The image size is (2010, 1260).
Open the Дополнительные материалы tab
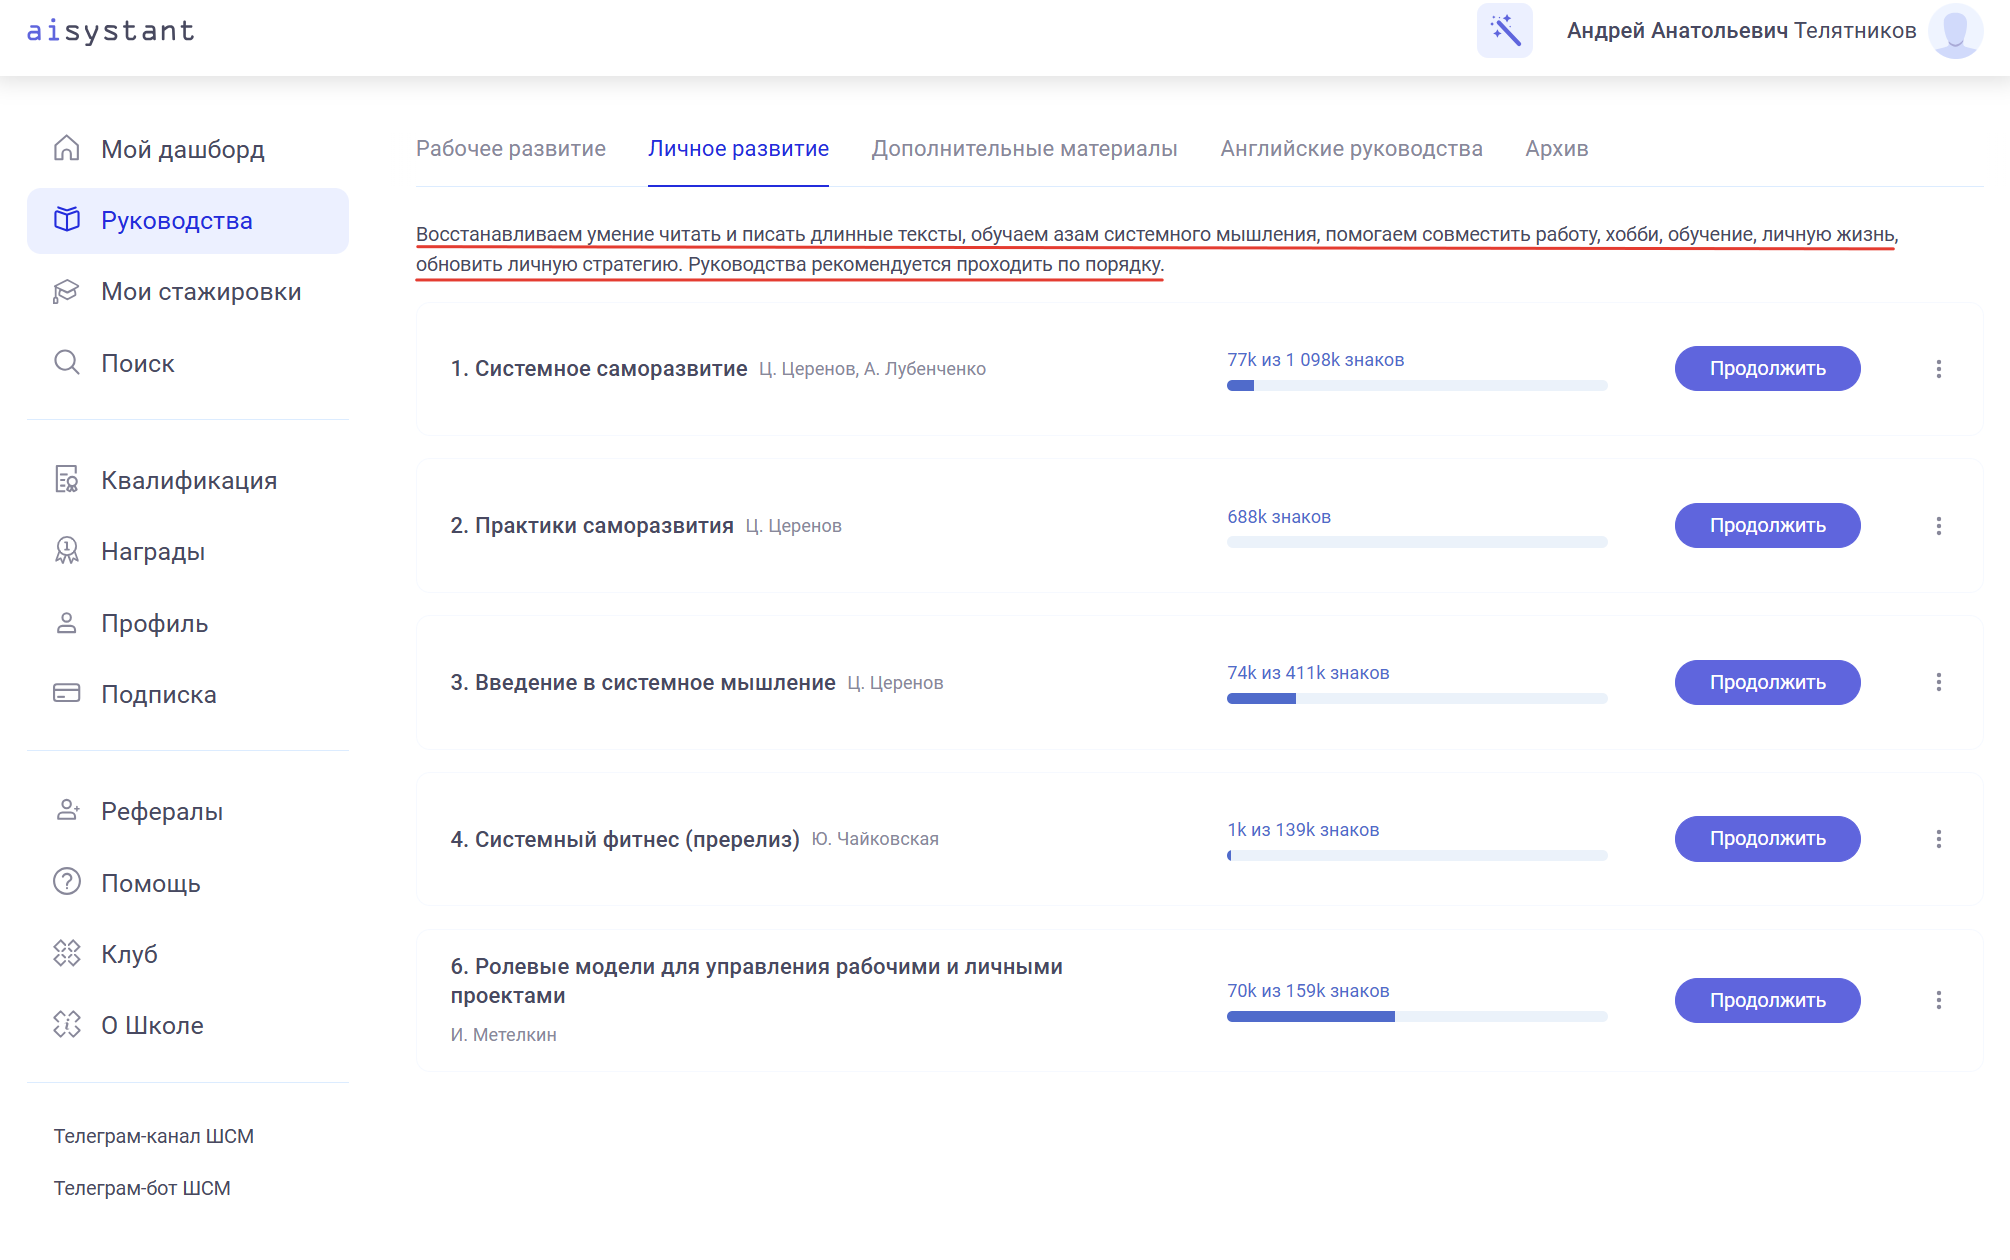point(1024,149)
